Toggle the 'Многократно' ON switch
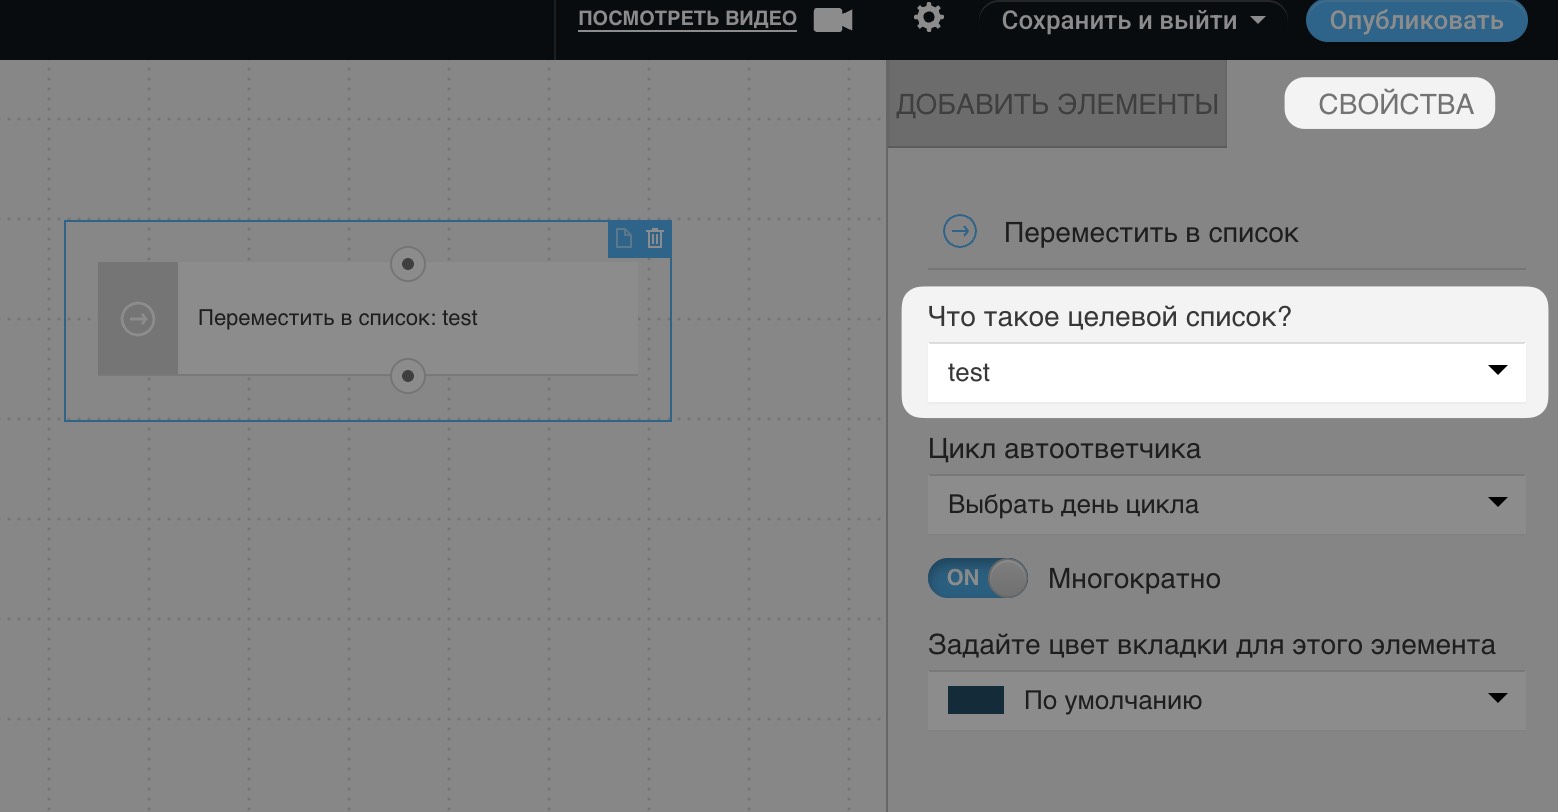The width and height of the screenshot is (1558, 812). tap(978, 578)
